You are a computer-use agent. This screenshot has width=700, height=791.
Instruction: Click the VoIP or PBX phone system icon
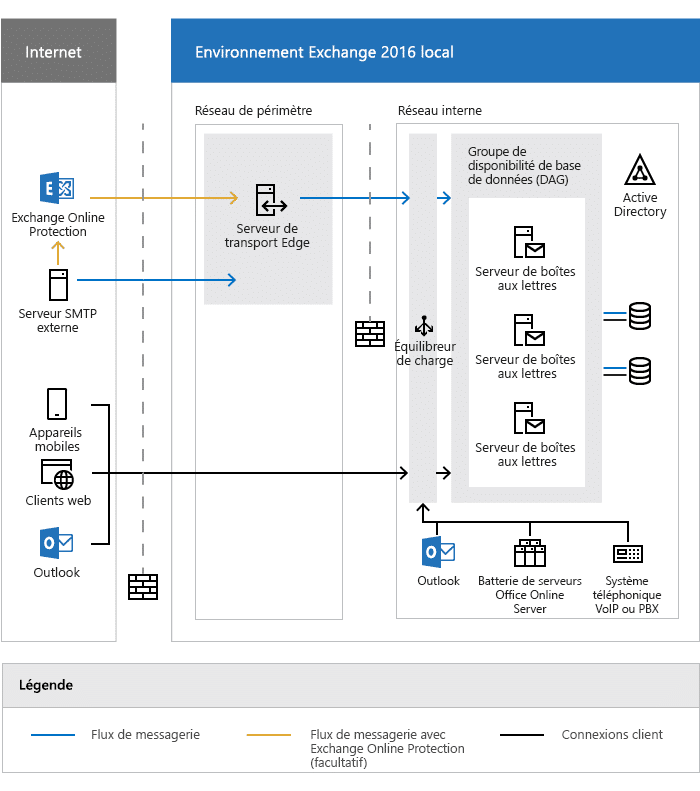628,554
